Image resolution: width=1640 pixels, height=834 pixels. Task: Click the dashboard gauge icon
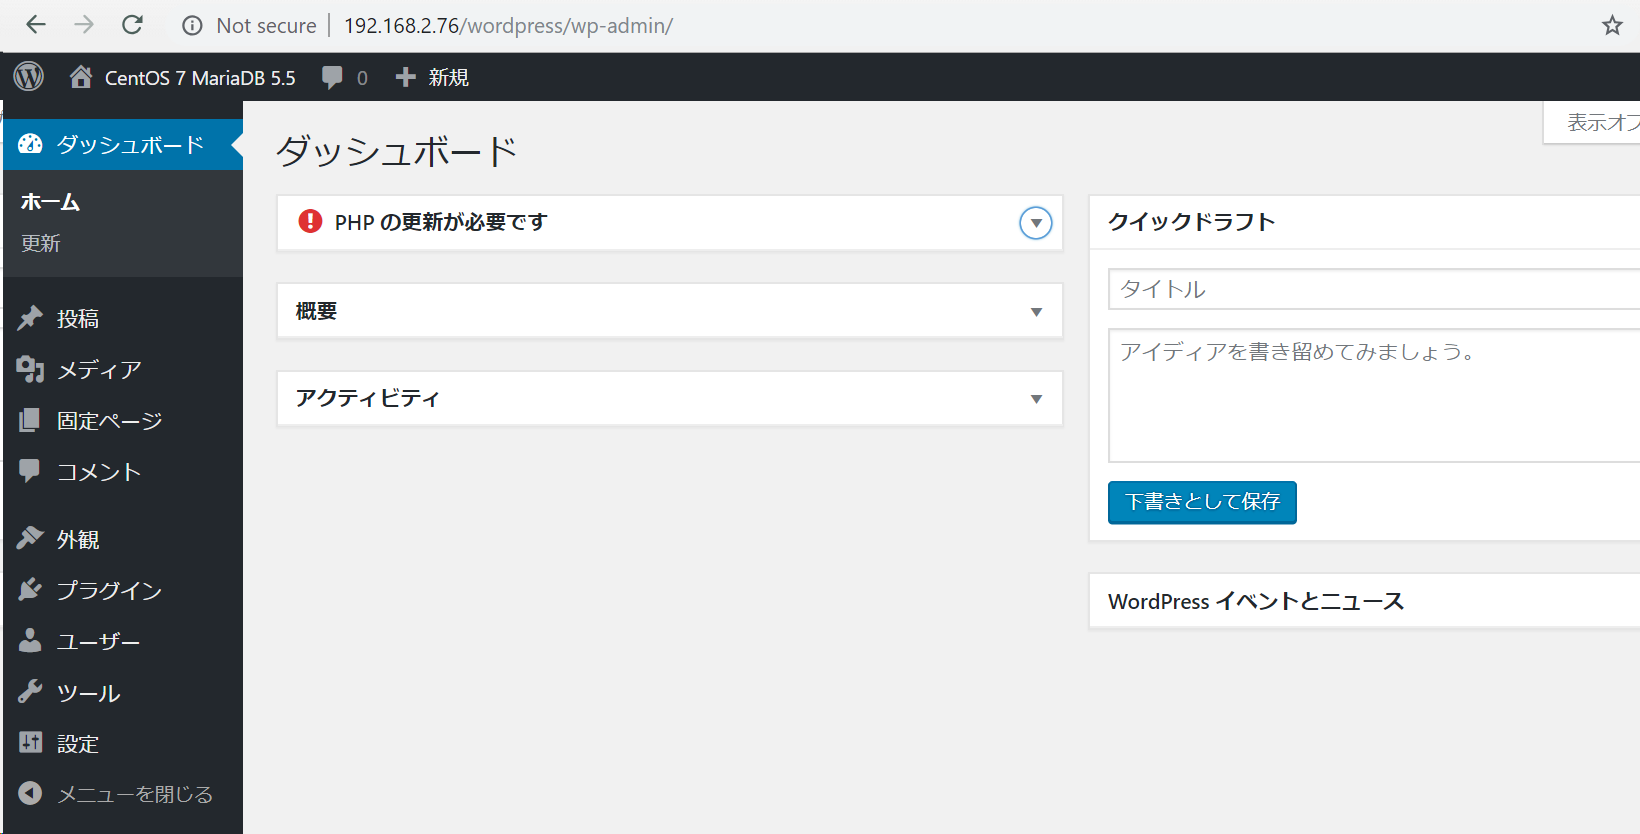[x=30, y=144]
